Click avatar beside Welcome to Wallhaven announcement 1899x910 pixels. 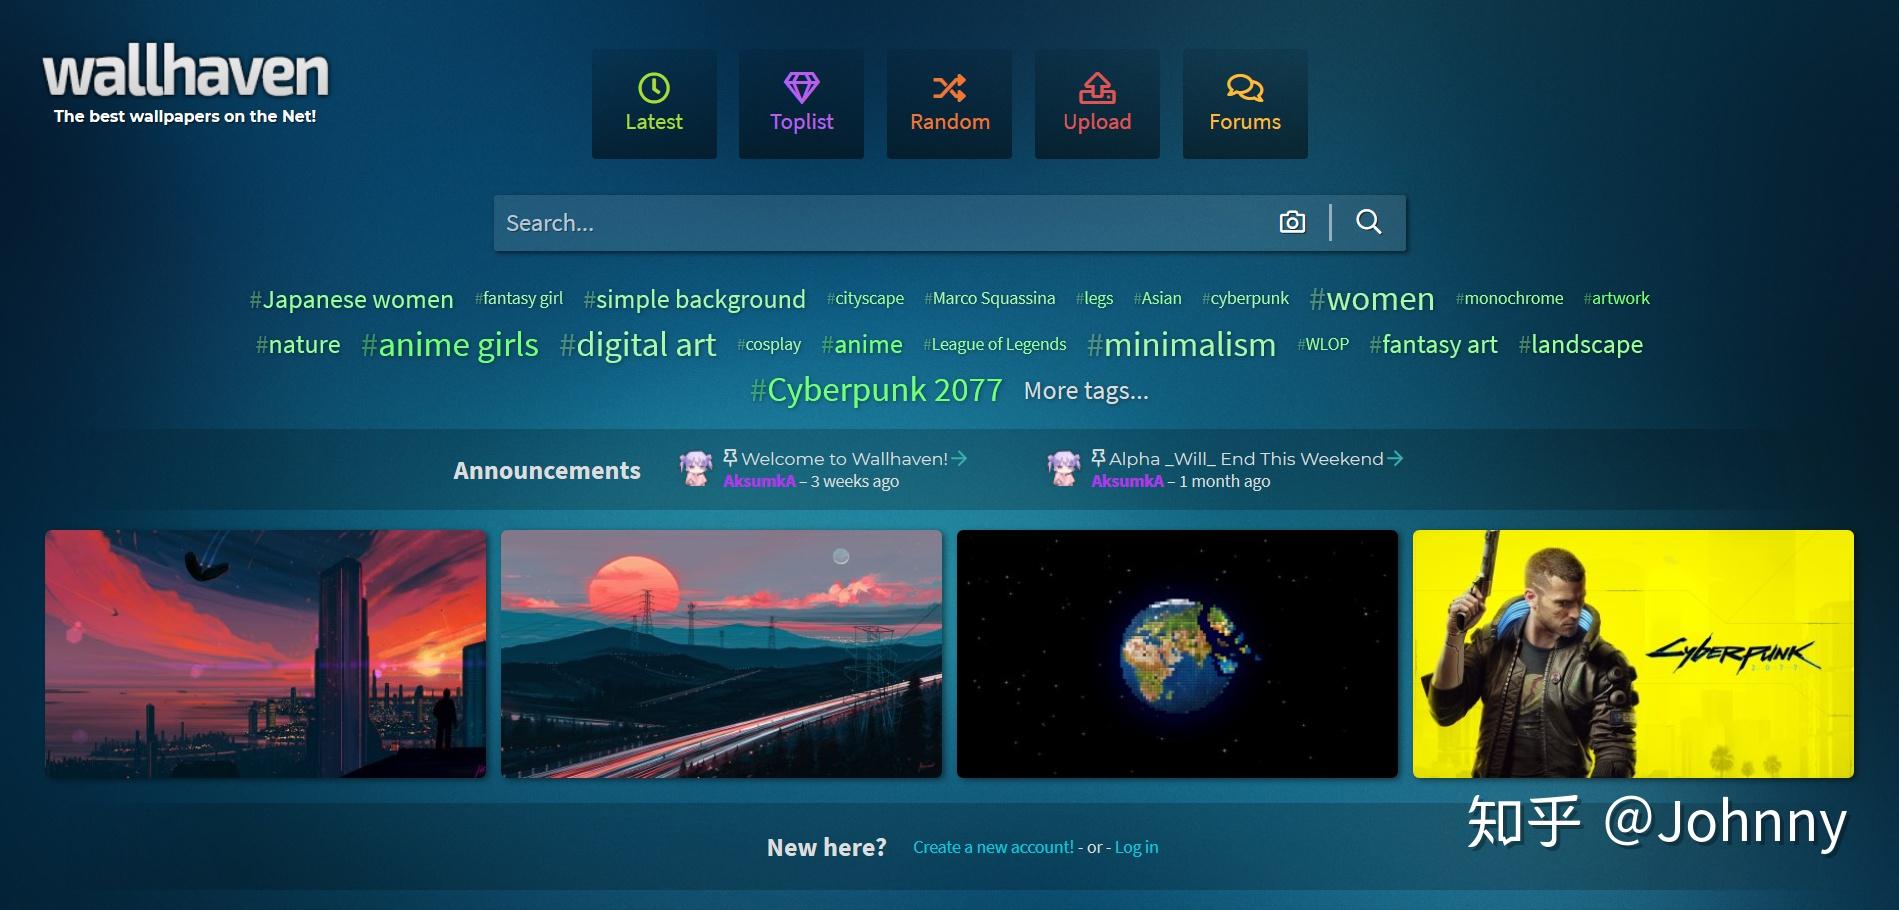(696, 468)
